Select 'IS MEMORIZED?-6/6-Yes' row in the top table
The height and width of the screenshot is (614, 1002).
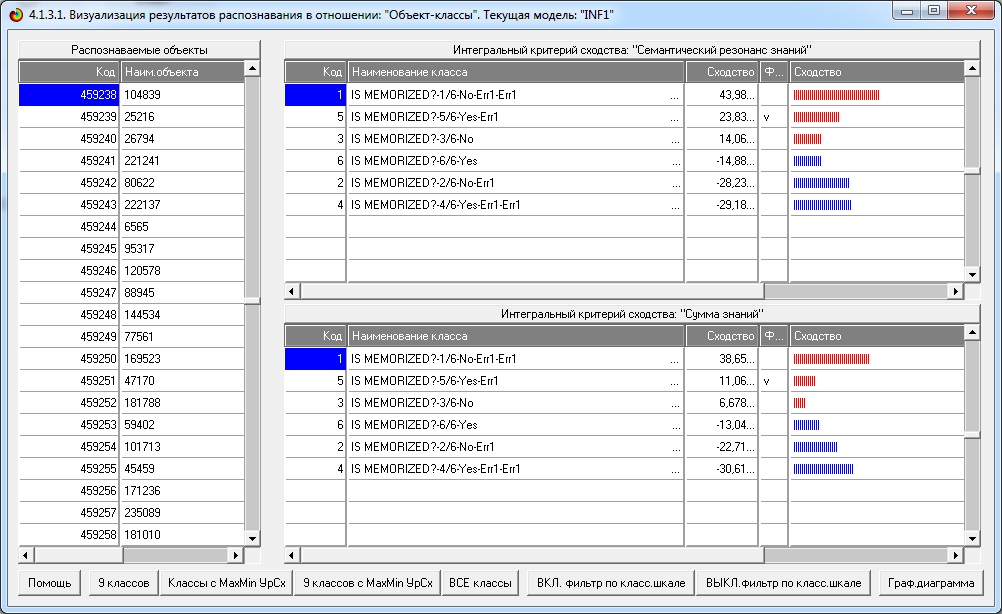point(515,161)
